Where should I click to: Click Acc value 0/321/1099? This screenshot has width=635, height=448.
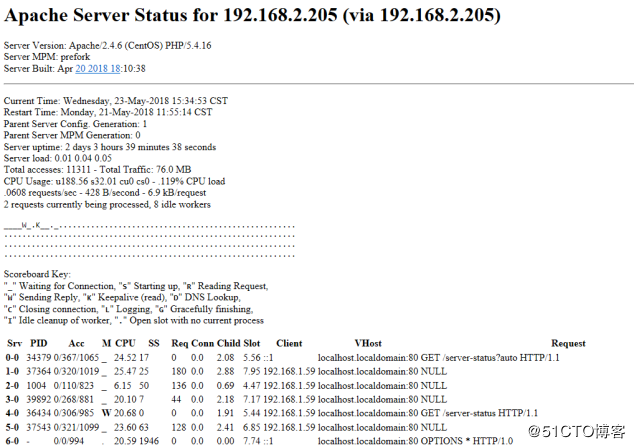coord(76,427)
